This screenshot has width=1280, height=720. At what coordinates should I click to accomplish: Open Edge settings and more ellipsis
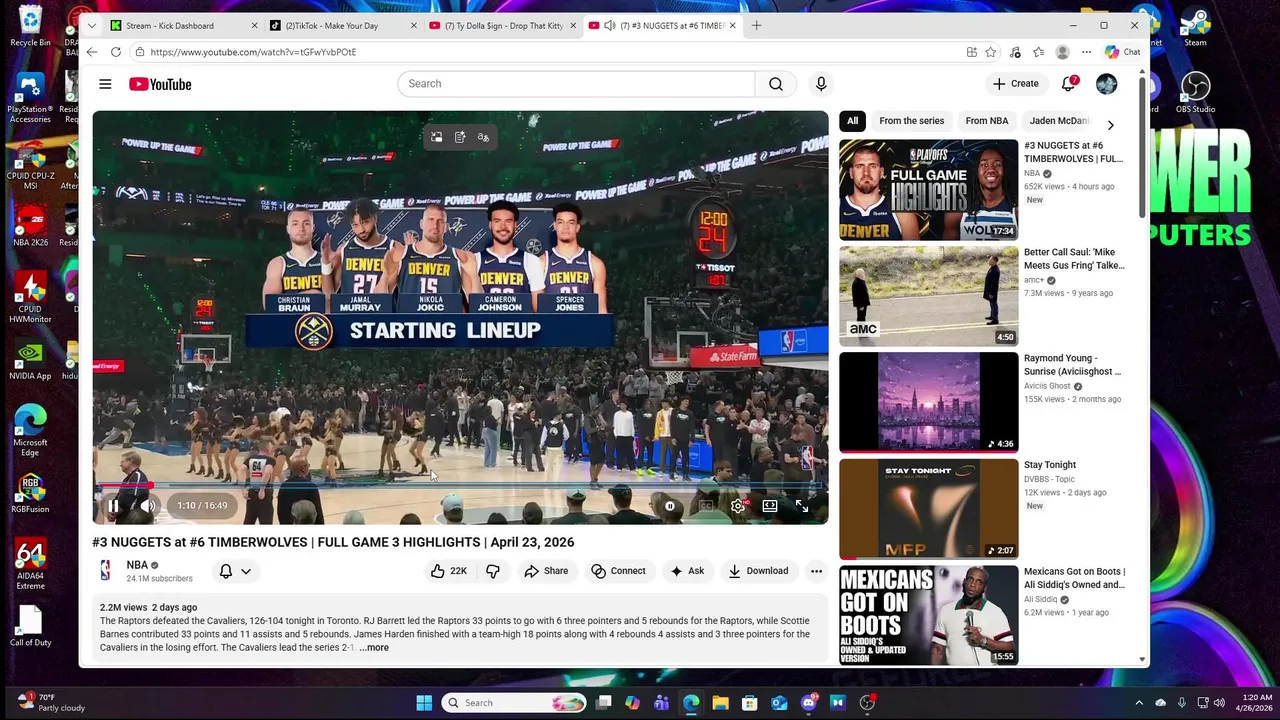tap(1087, 52)
